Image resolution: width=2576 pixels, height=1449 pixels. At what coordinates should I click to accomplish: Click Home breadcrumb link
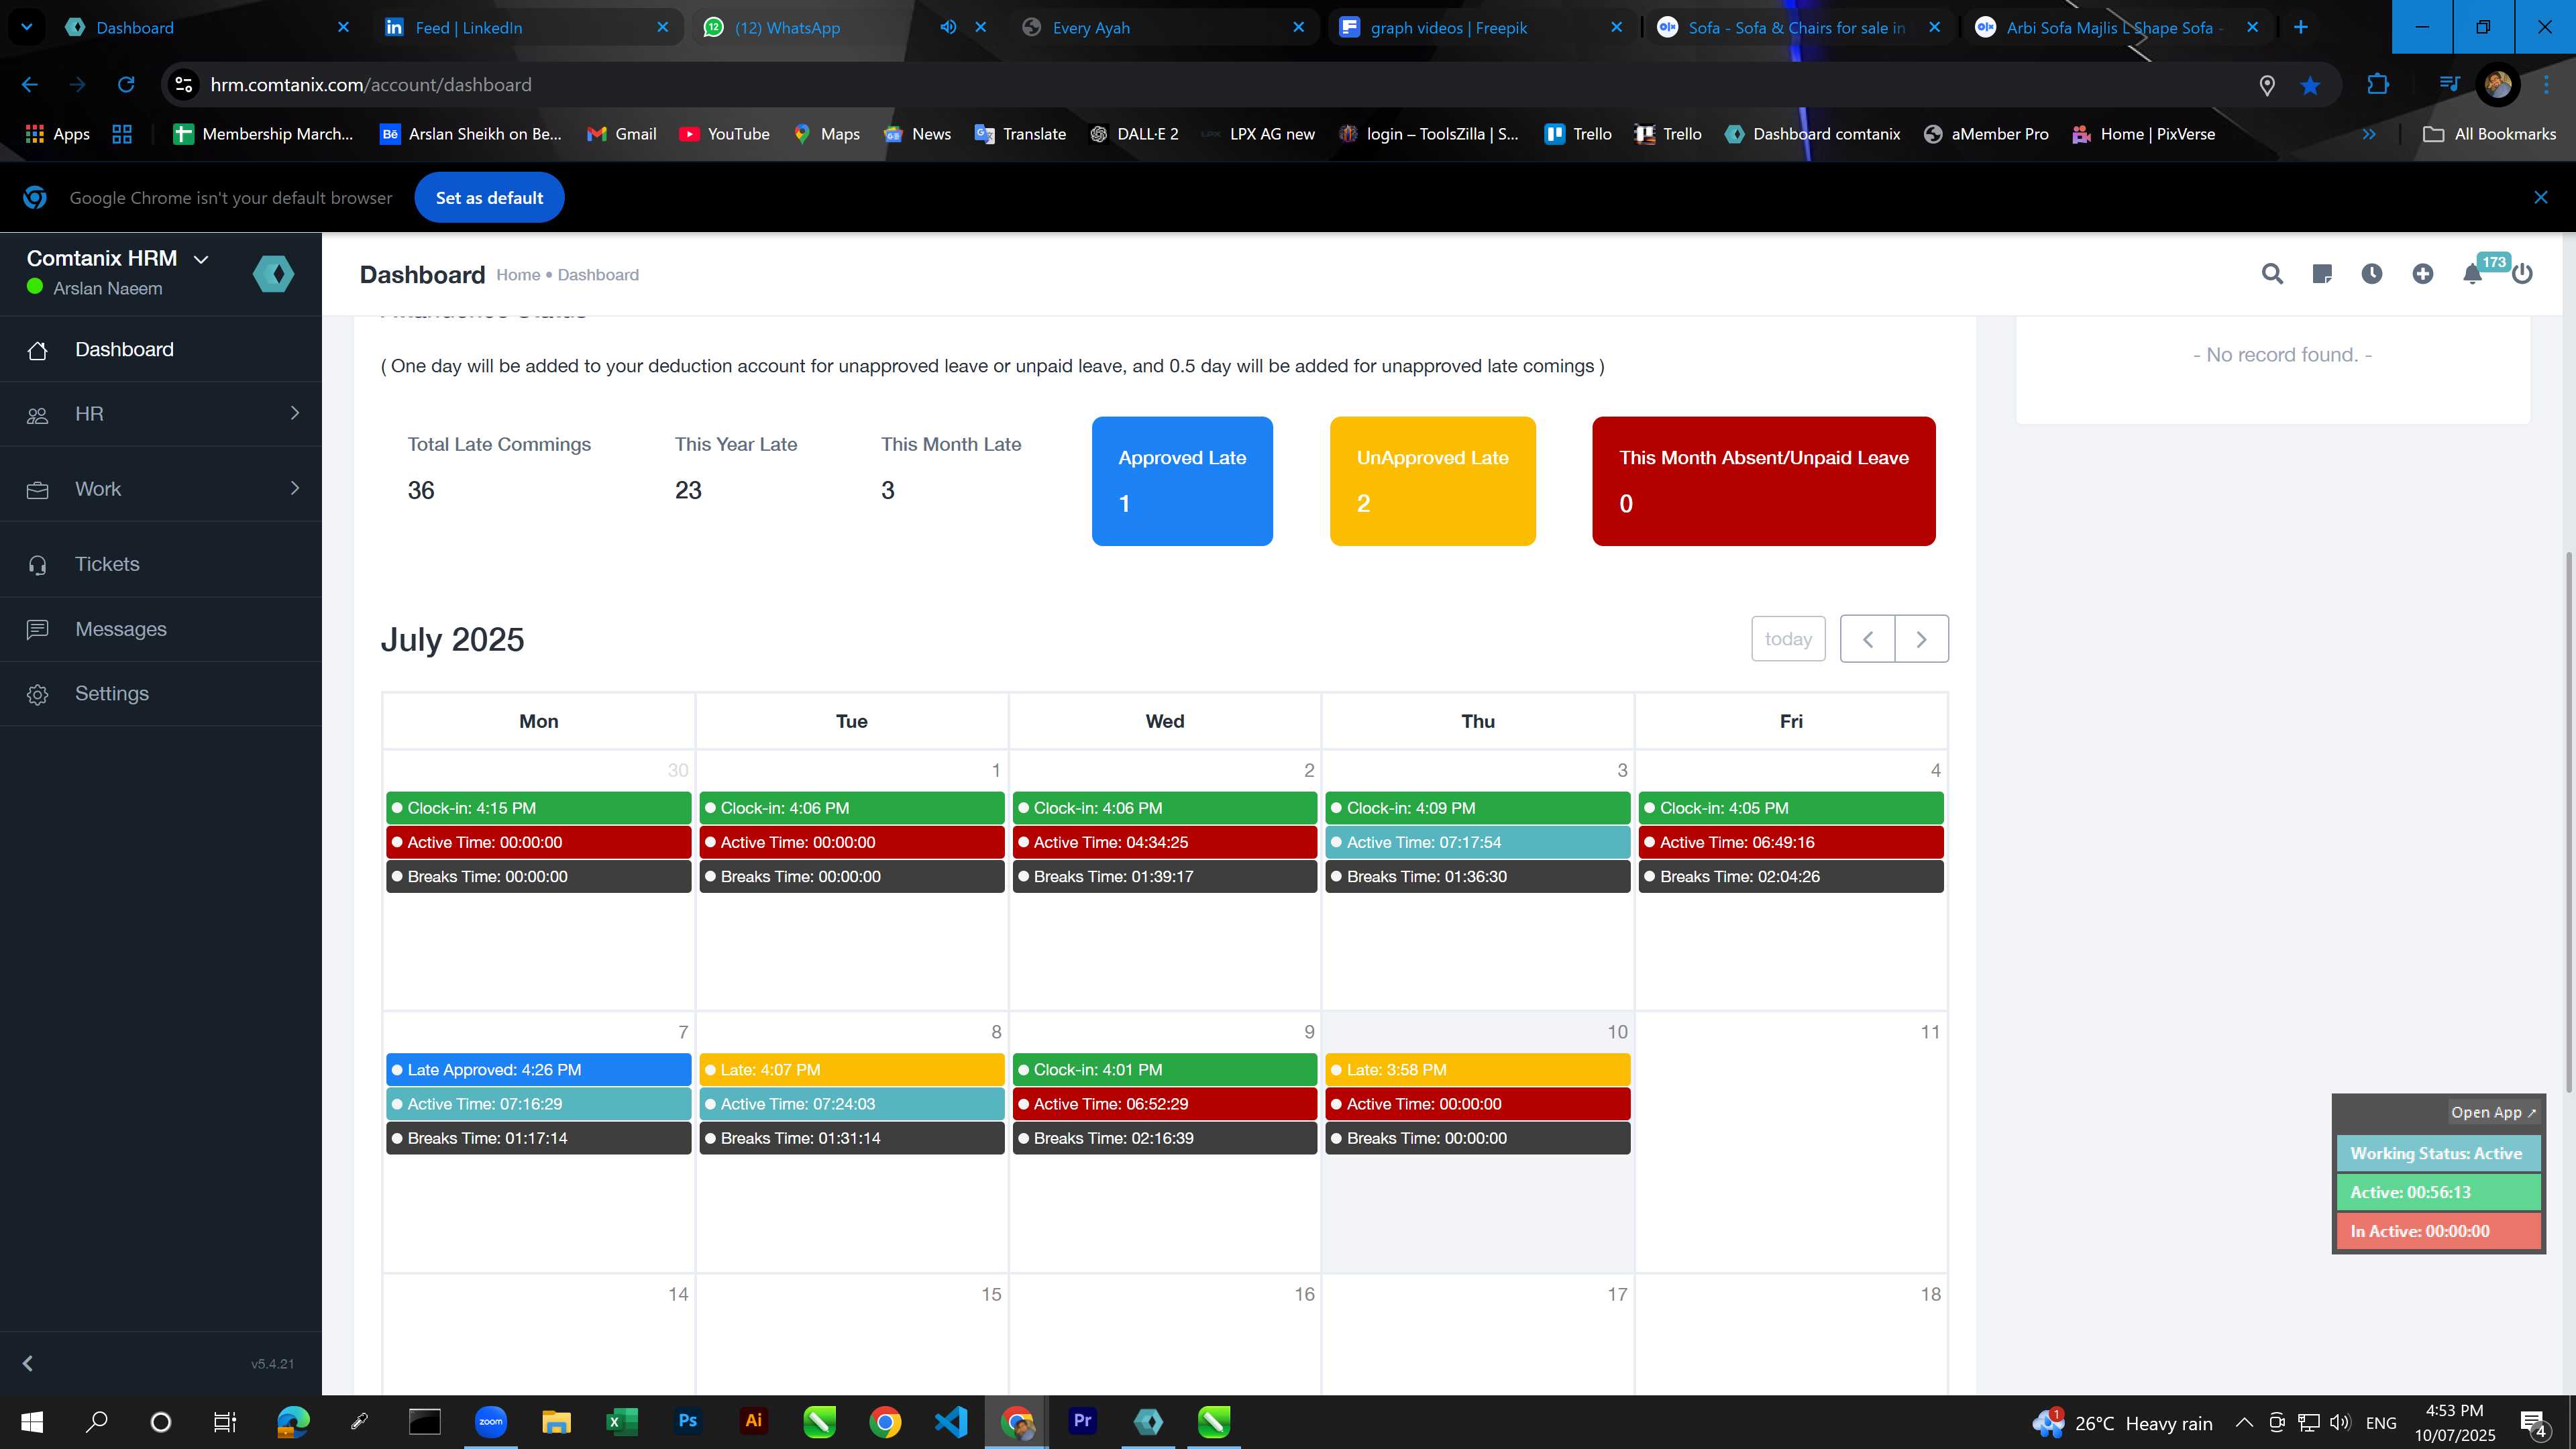tap(518, 275)
